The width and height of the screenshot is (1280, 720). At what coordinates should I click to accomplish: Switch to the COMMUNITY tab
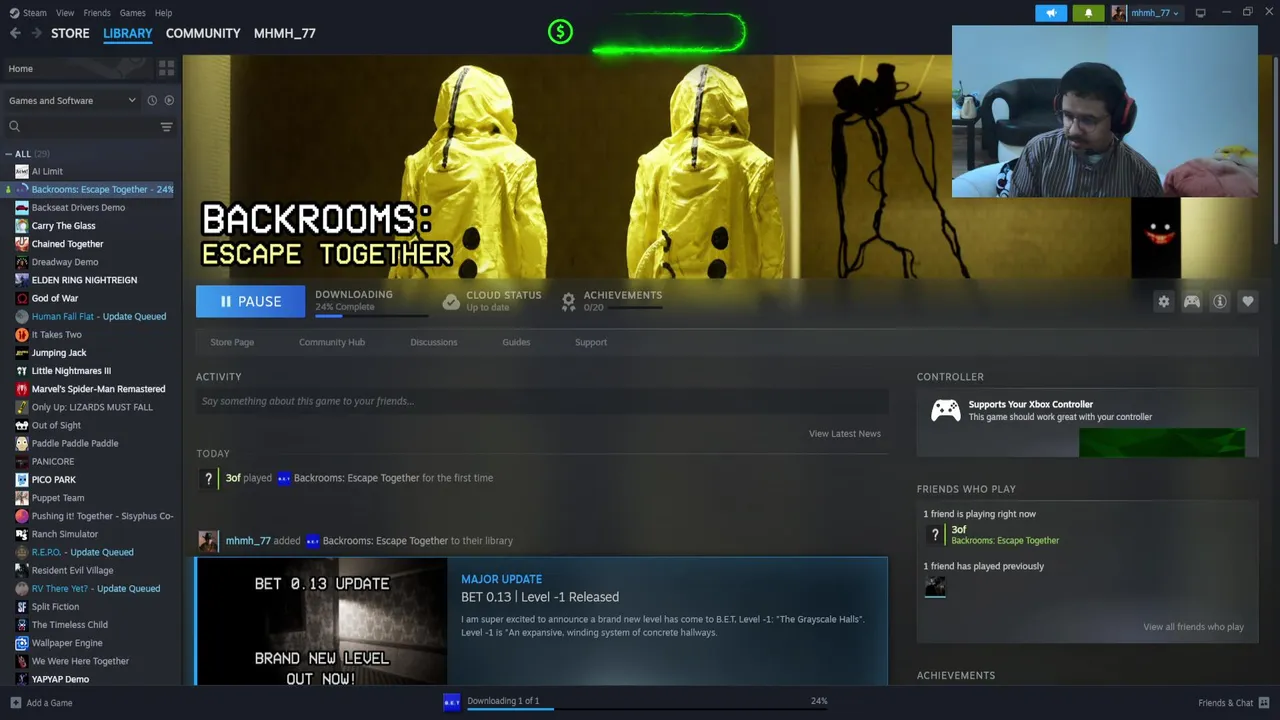[x=203, y=33]
